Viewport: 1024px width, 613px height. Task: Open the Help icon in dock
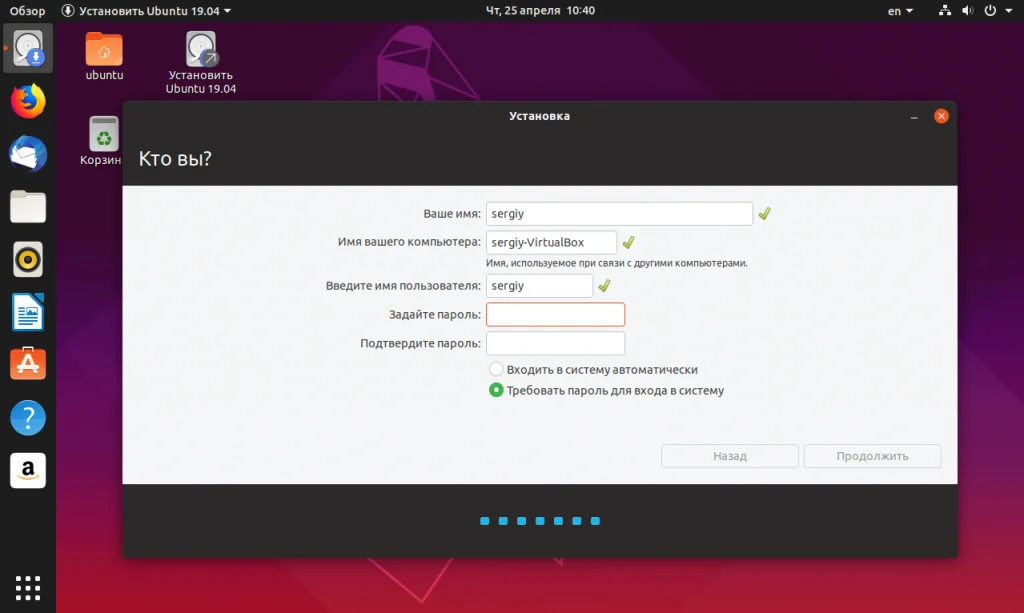tap(28, 418)
